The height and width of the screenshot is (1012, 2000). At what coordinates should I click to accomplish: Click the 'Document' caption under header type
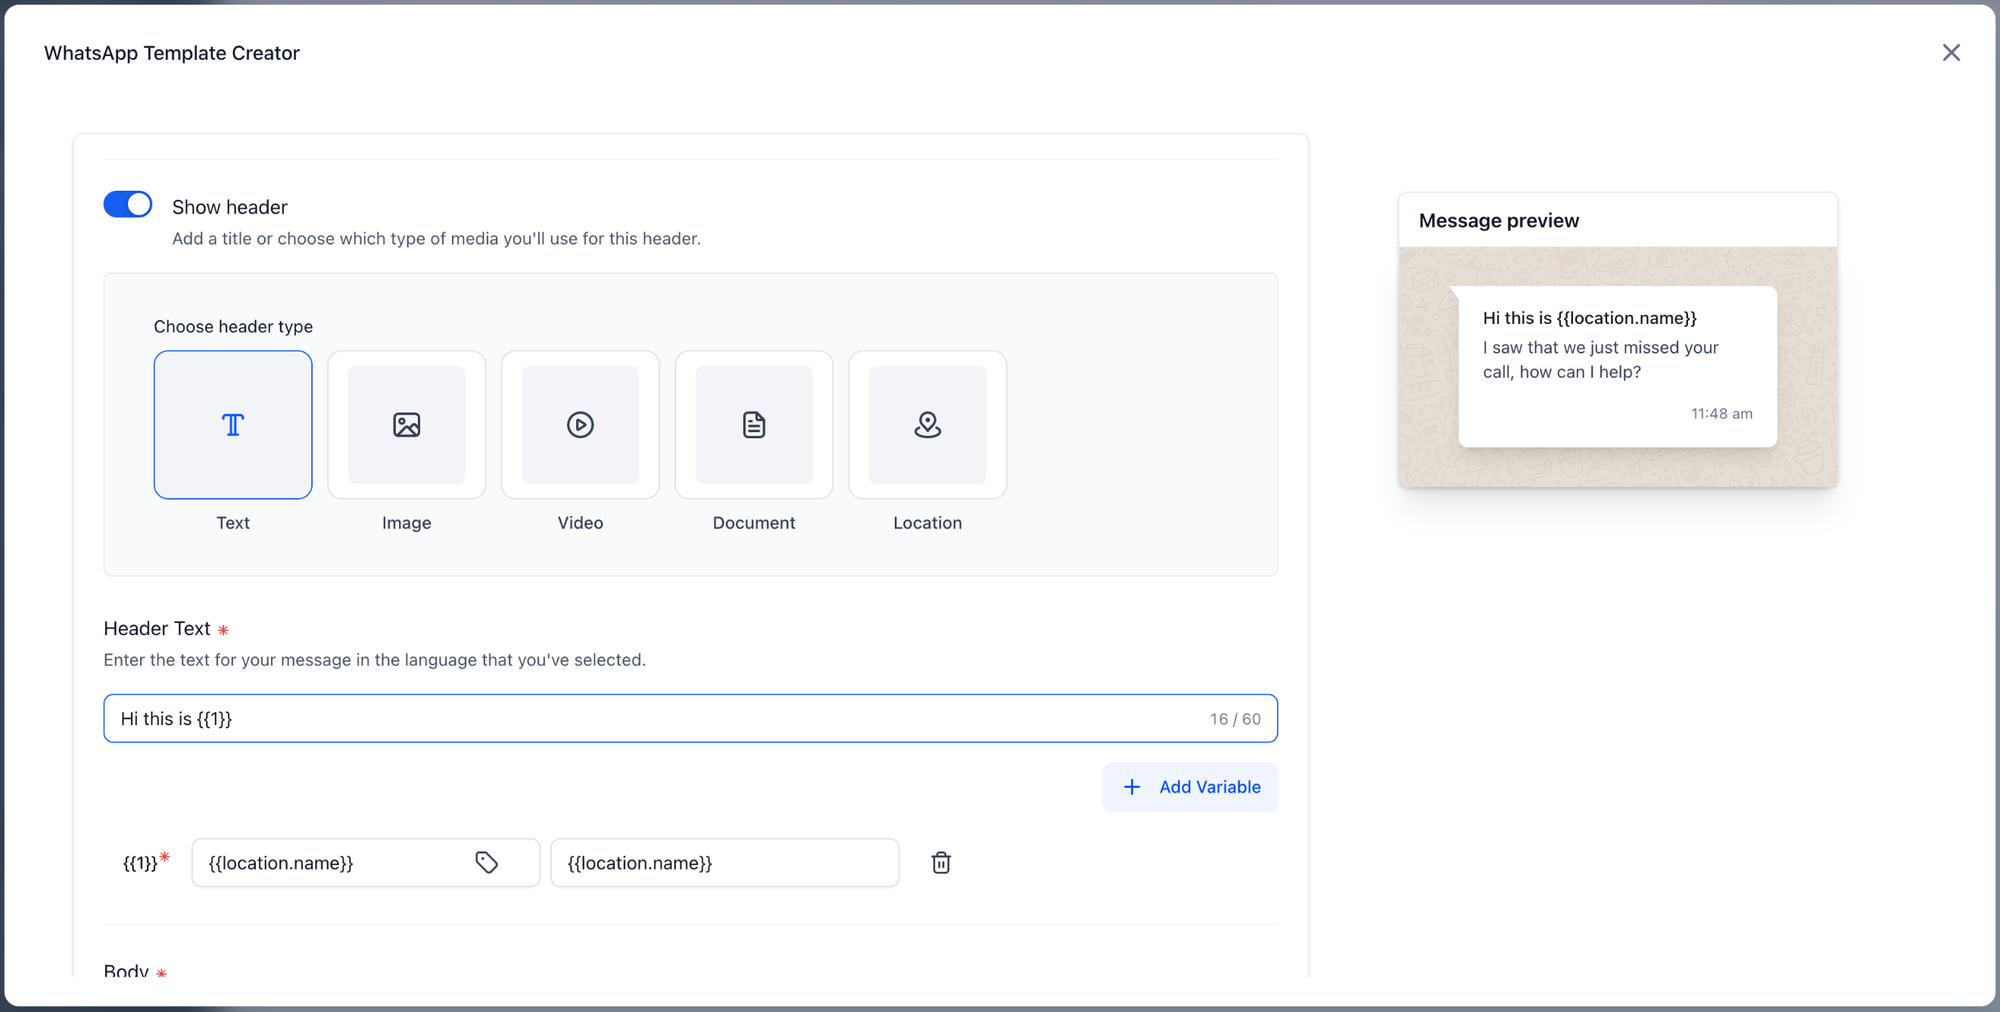click(x=754, y=522)
